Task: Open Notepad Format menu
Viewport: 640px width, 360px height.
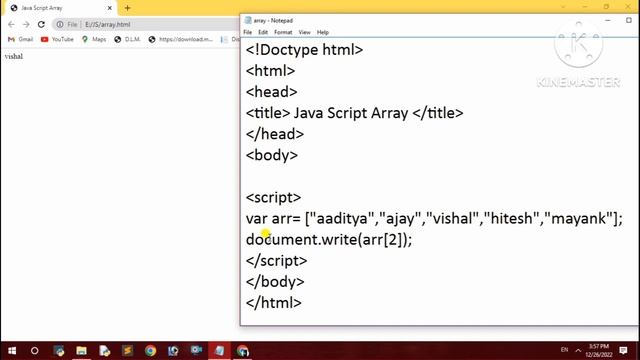Action: point(283,32)
